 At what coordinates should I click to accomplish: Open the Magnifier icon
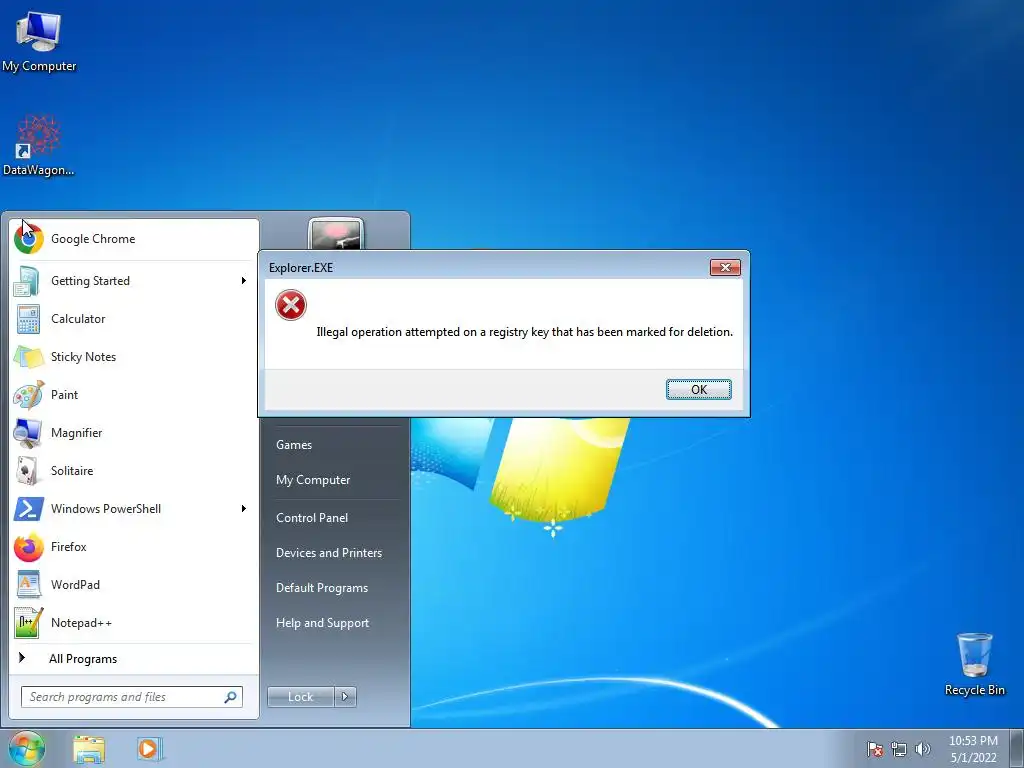(x=28, y=433)
